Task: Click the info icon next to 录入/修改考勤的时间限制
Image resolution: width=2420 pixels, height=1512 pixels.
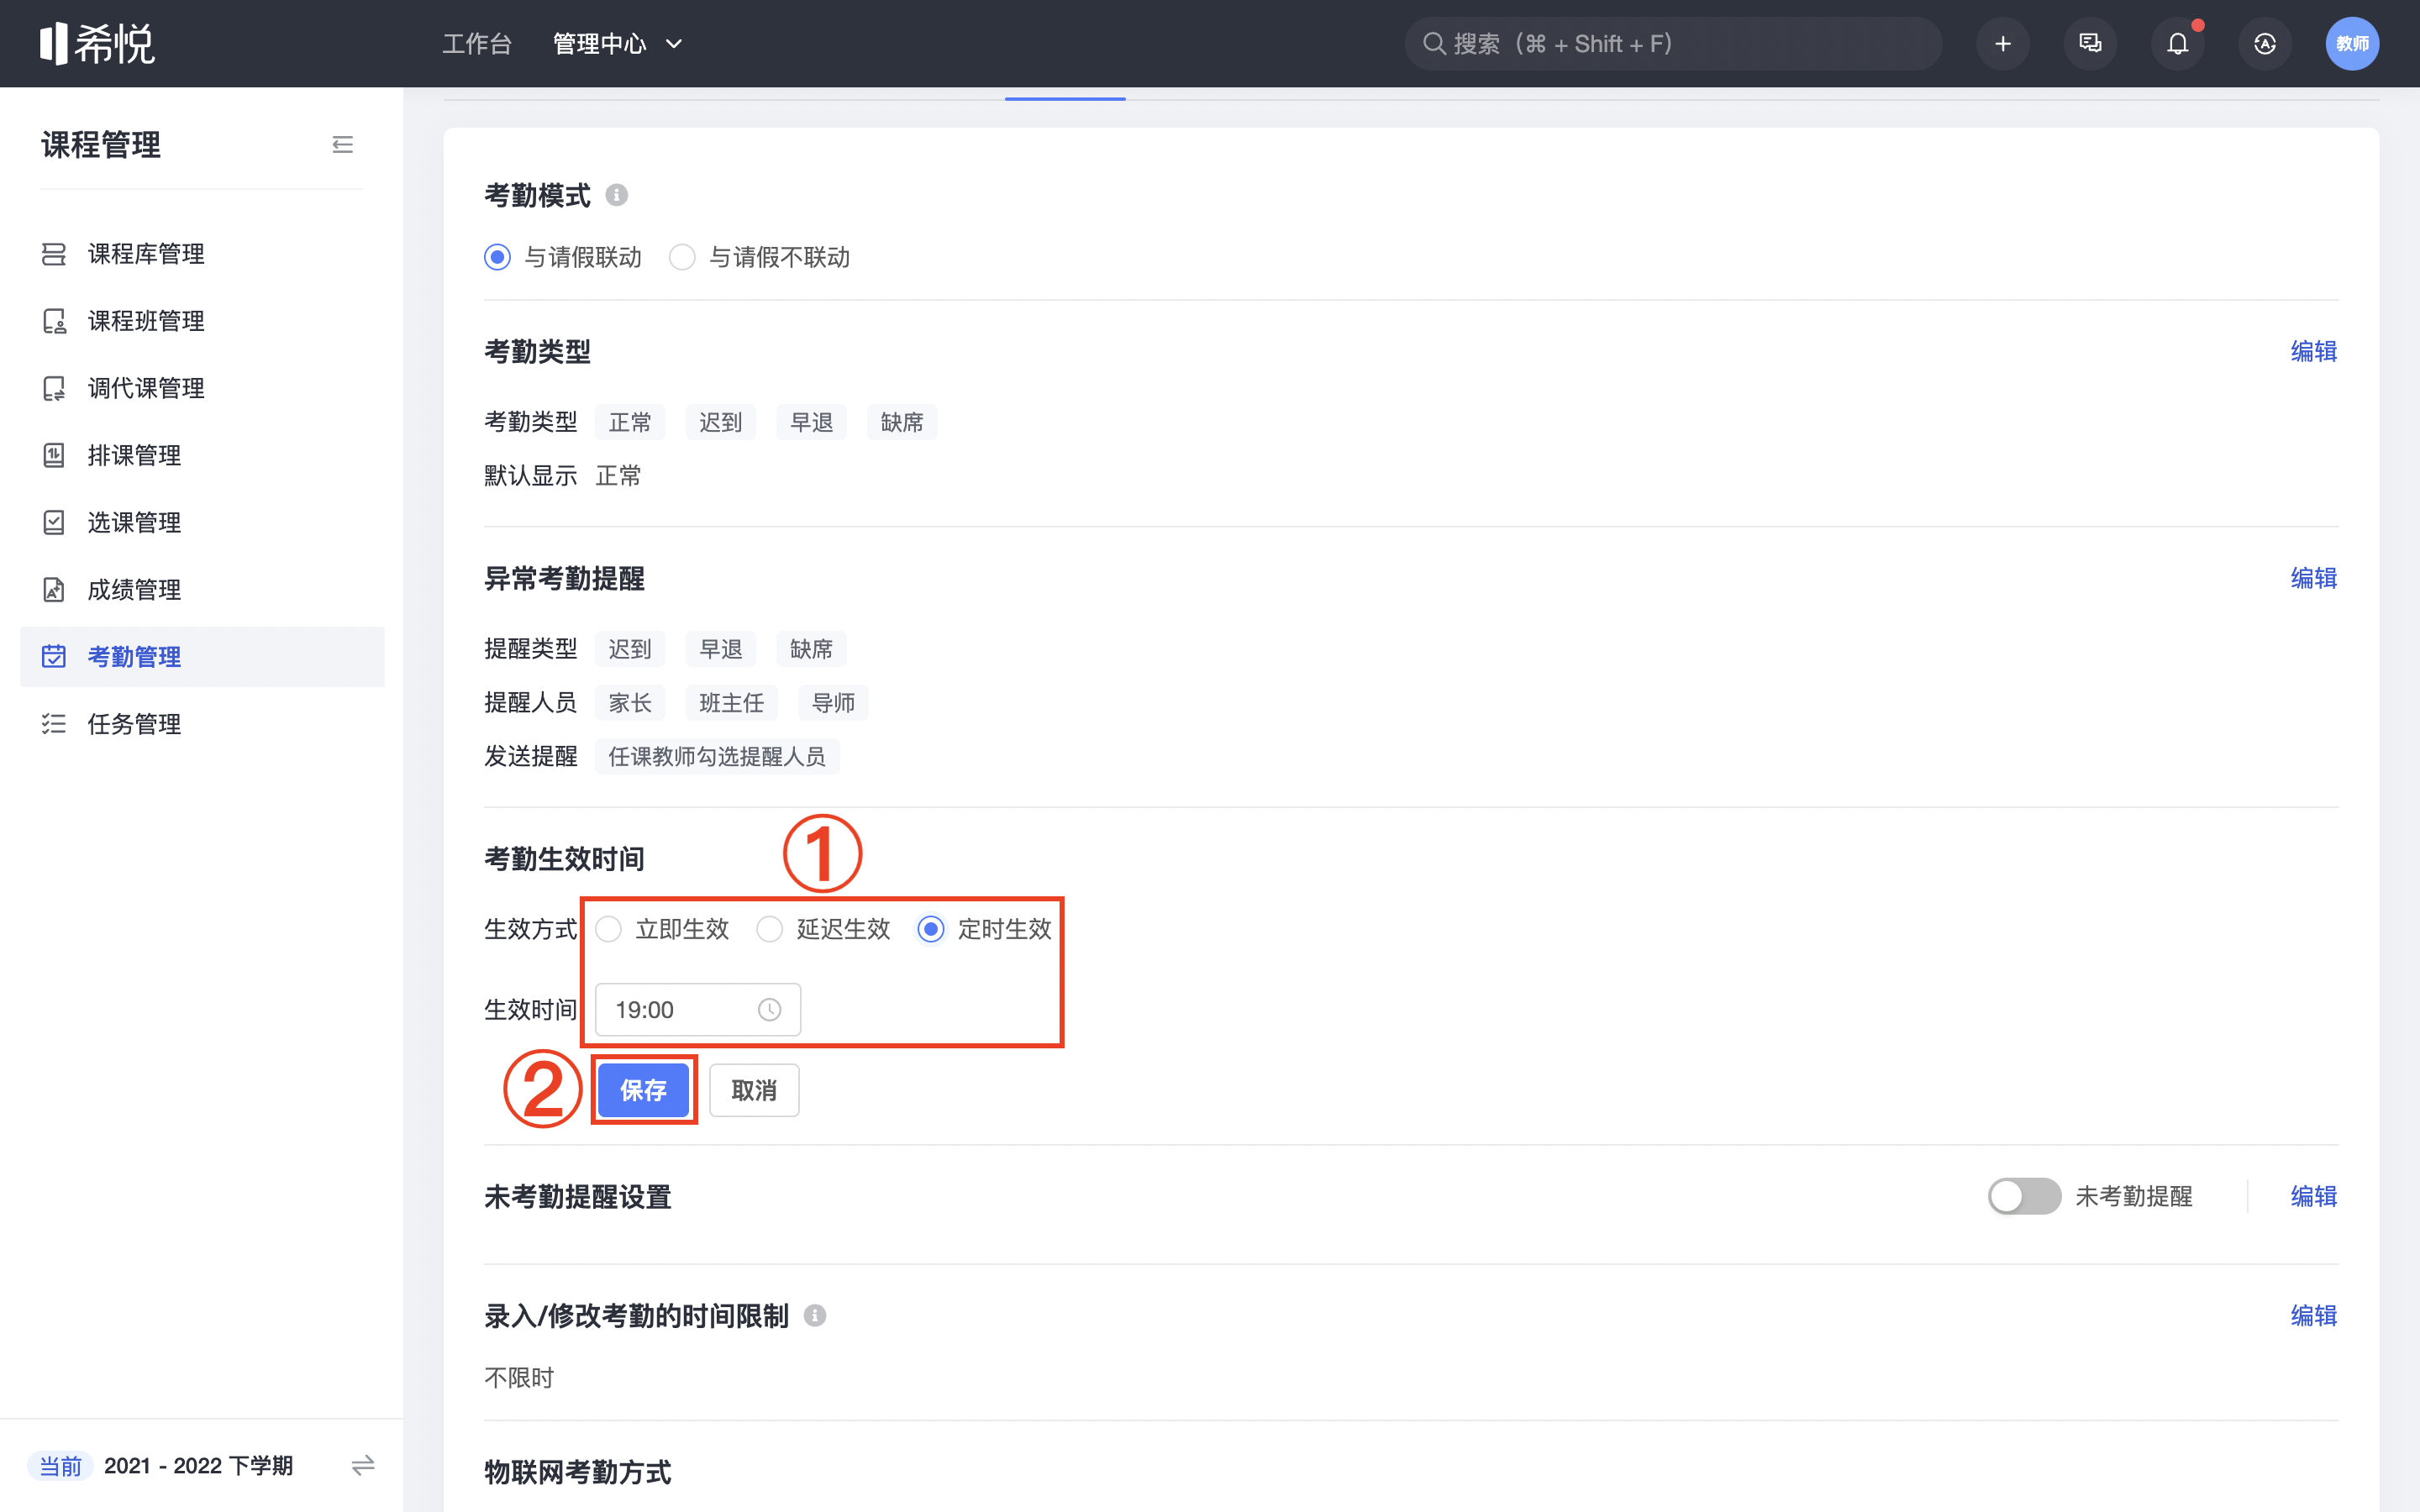Action: point(815,1316)
